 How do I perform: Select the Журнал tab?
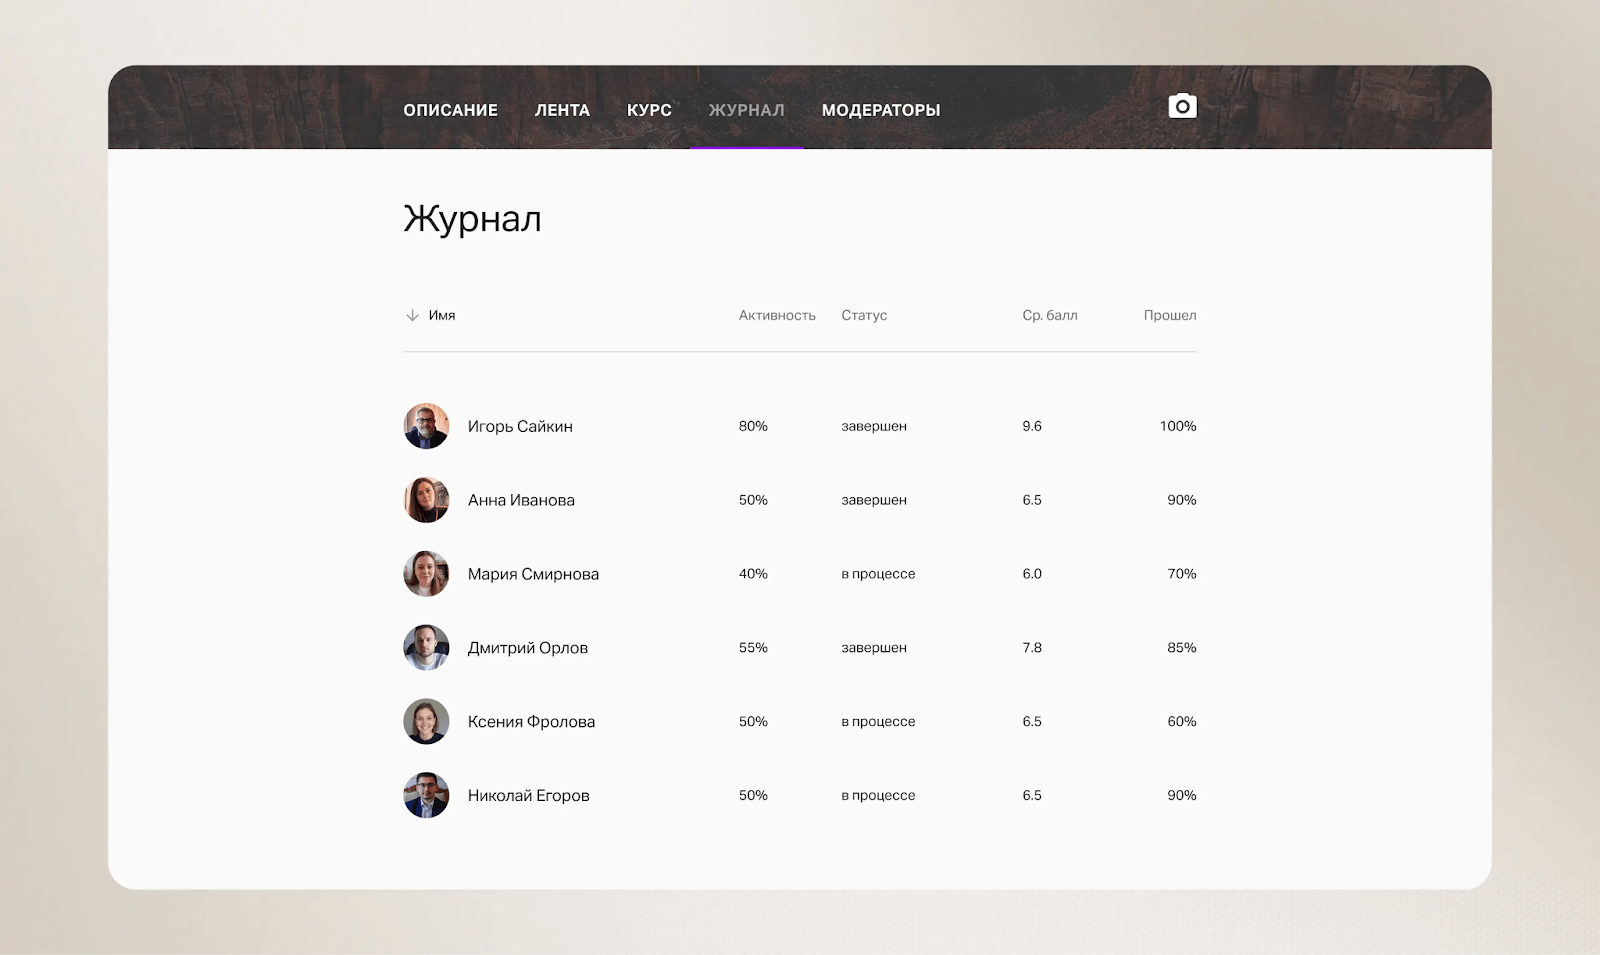[746, 110]
